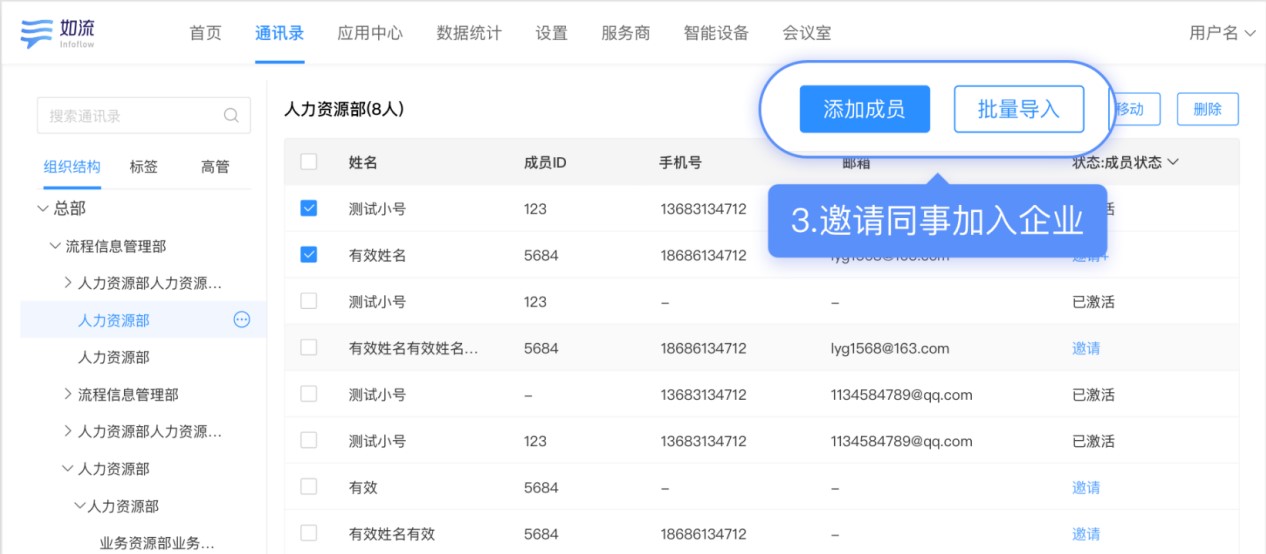The width and height of the screenshot is (1266, 554).
Task: Switch to the 高管 tab
Action: coord(215,167)
